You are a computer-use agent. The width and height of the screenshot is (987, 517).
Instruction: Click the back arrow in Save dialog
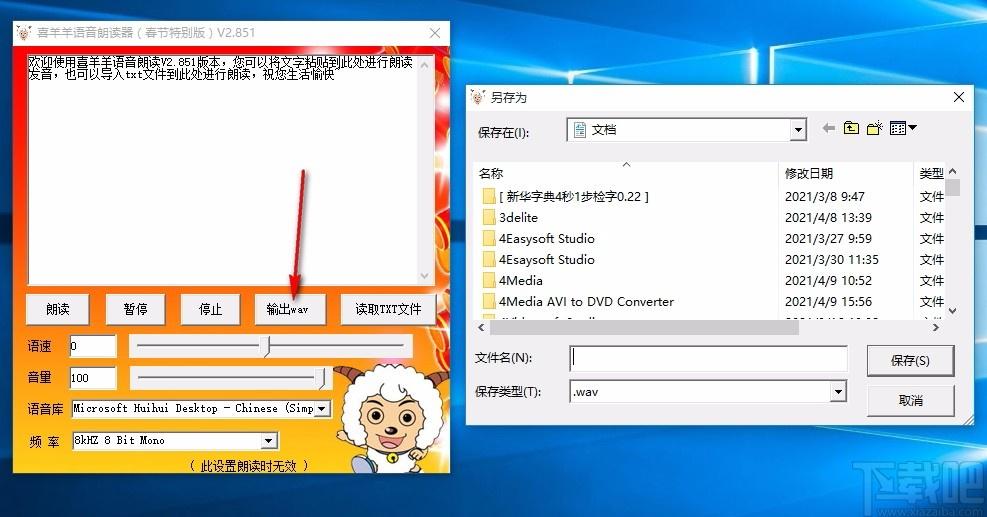(x=828, y=129)
